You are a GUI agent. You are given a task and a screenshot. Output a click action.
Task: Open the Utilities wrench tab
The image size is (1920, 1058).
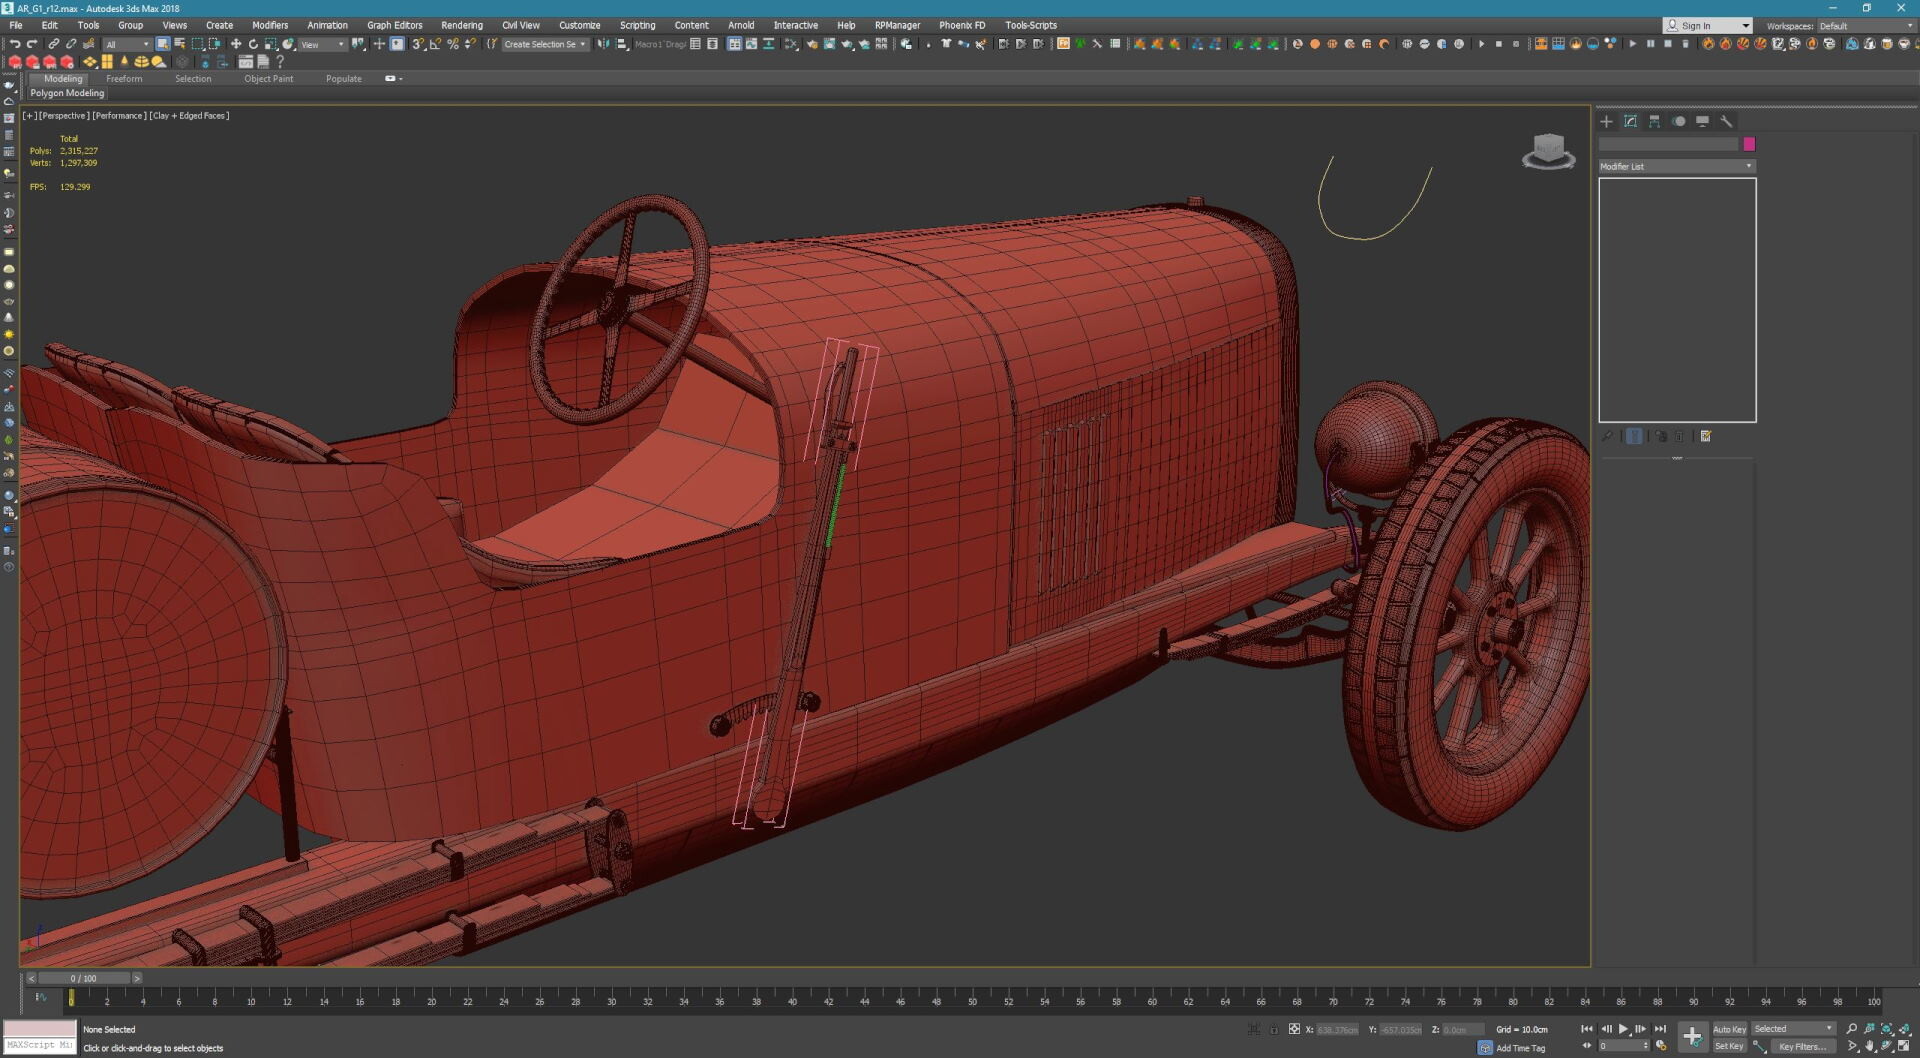pyautogui.click(x=1726, y=121)
